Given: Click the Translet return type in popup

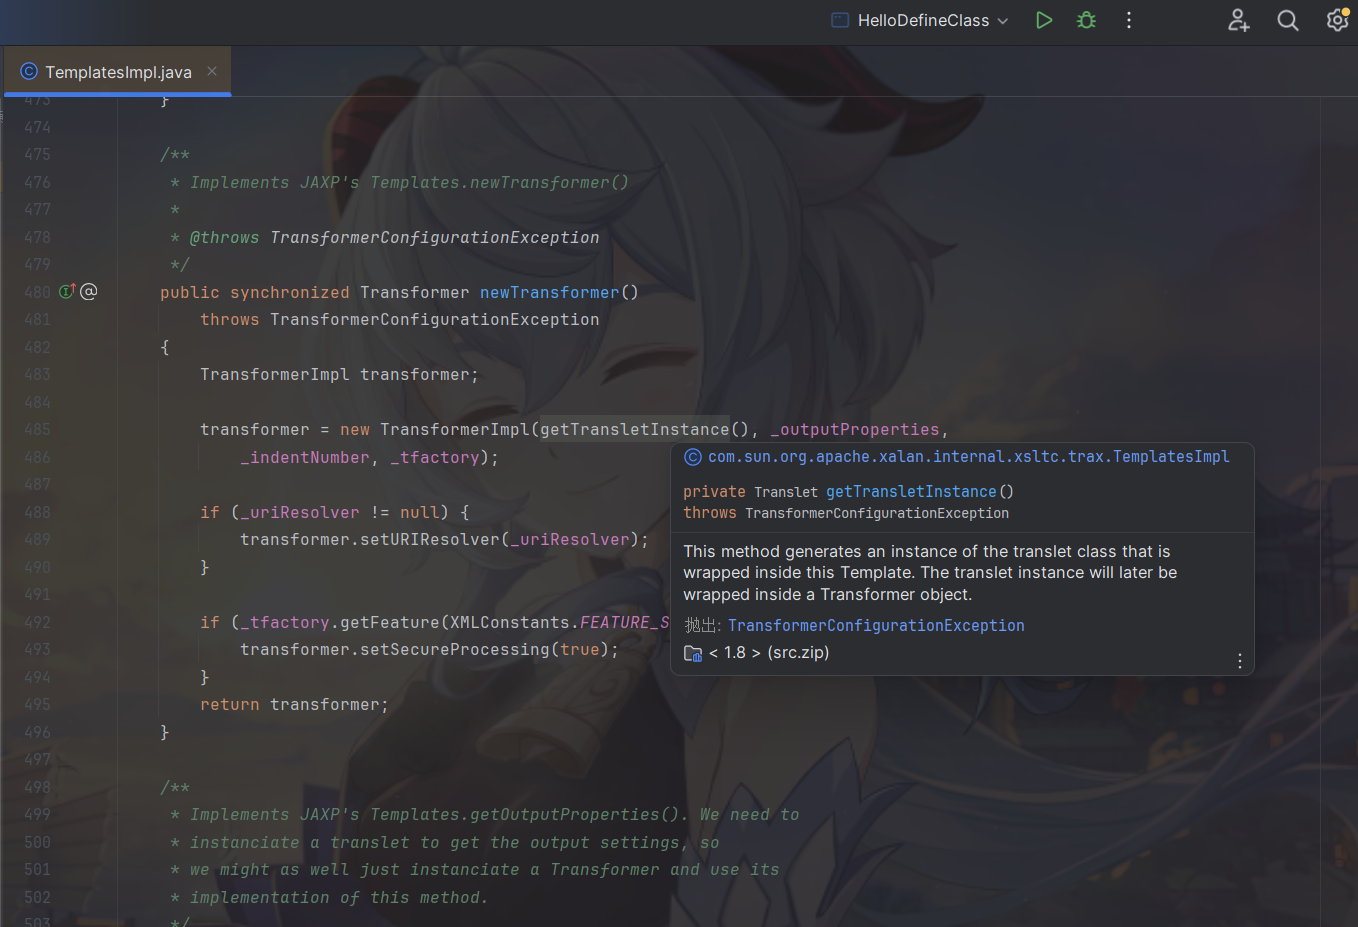Looking at the screenshot, I should (786, 492).
